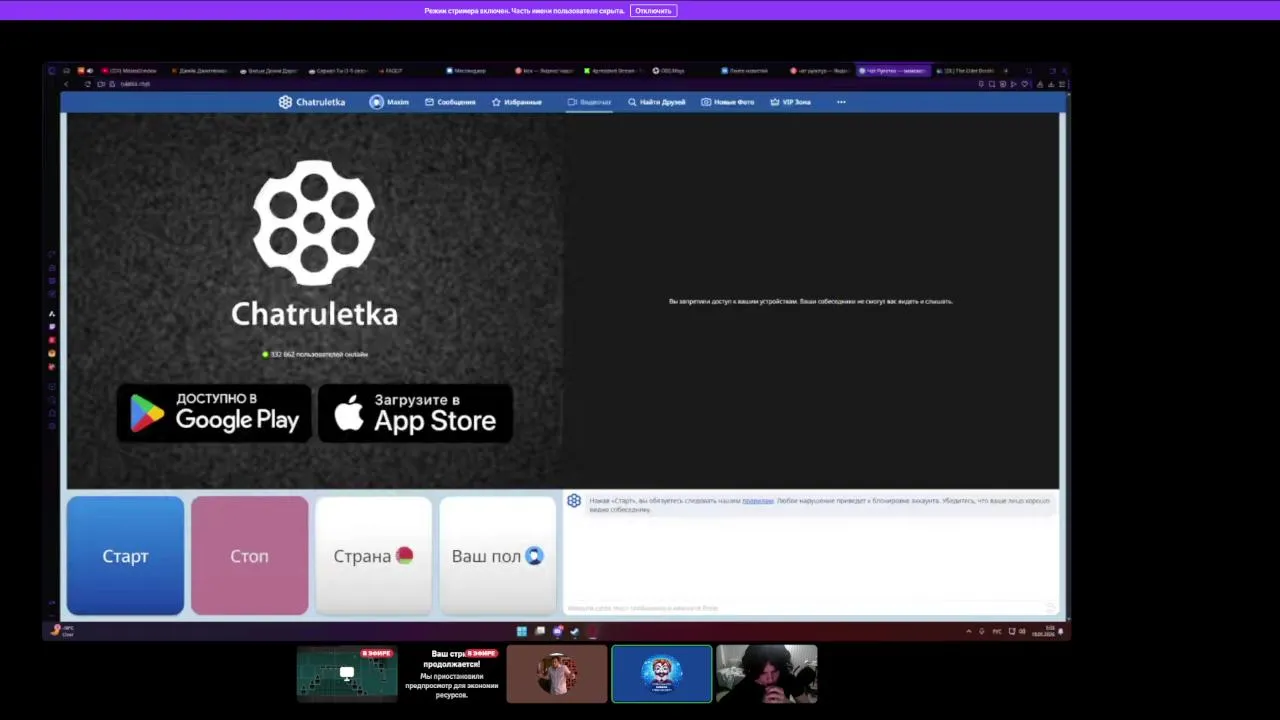Click the Chatruletka icon beside the rules notice
This screenshot has width=1280, height=720.
(574, 501)
